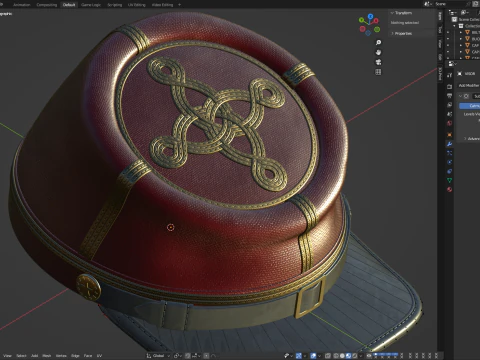Click the VISOR object name in properties

tap(470, 74)
